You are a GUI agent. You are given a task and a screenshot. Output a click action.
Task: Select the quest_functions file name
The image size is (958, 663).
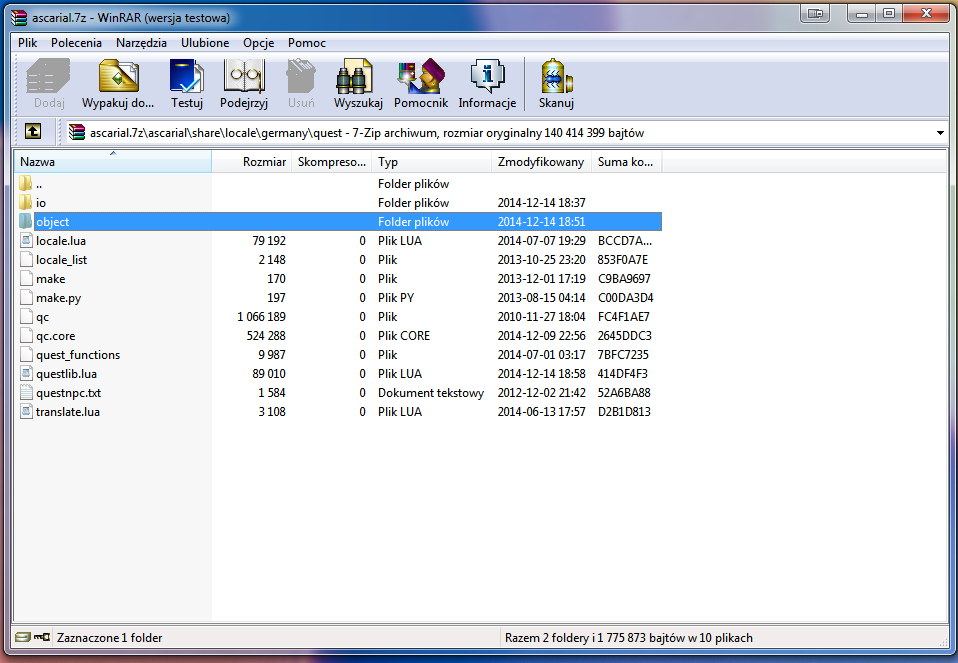coord(78,354)
